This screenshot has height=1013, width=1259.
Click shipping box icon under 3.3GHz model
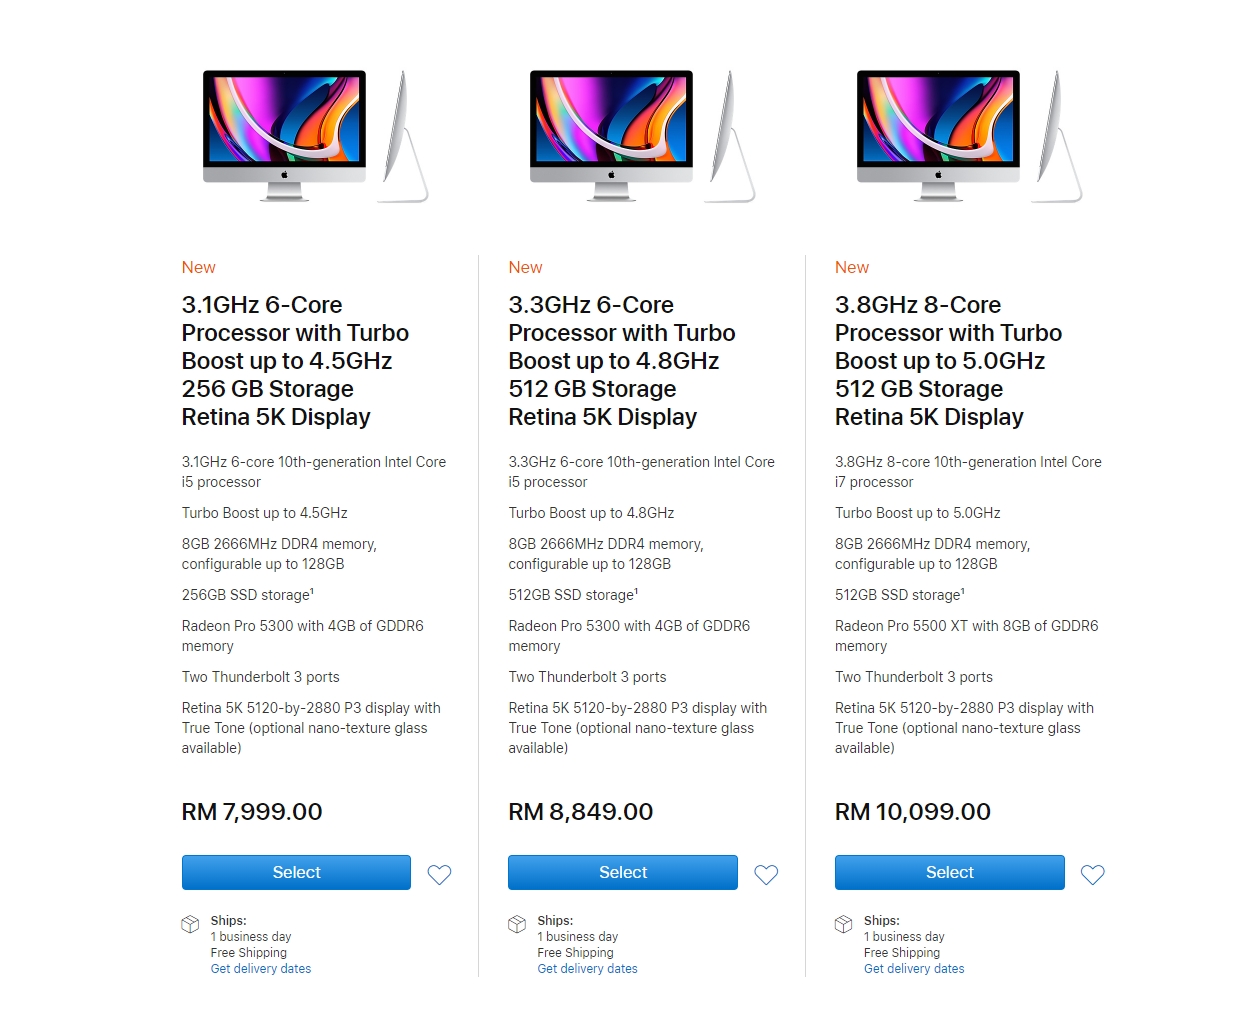pyautogui.click(x=517, y=924)
